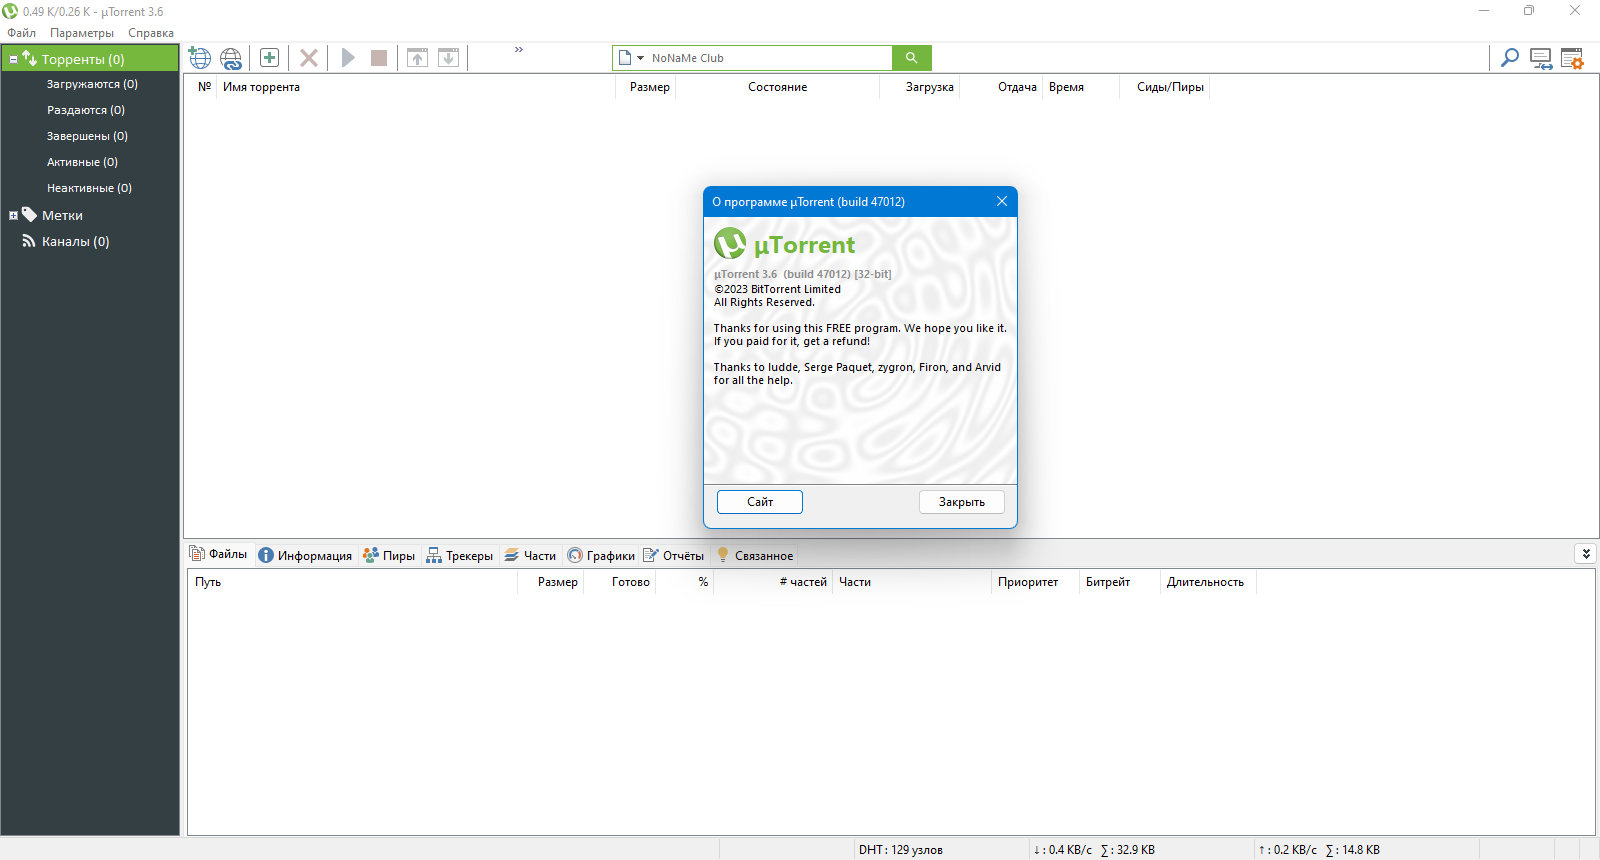Click the Метки tag icon

click(29, 215)
